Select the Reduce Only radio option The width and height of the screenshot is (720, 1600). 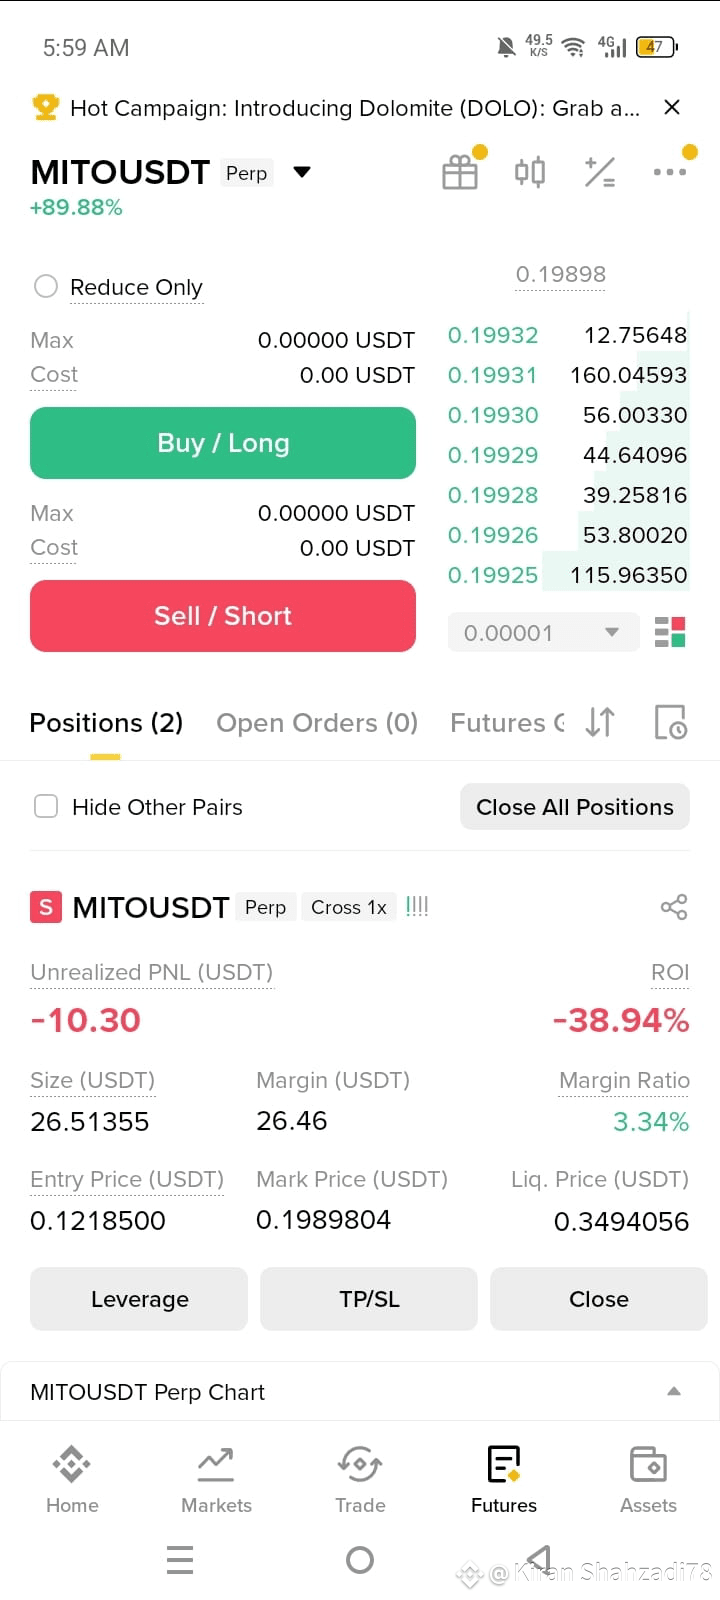[x=46, y=287]
